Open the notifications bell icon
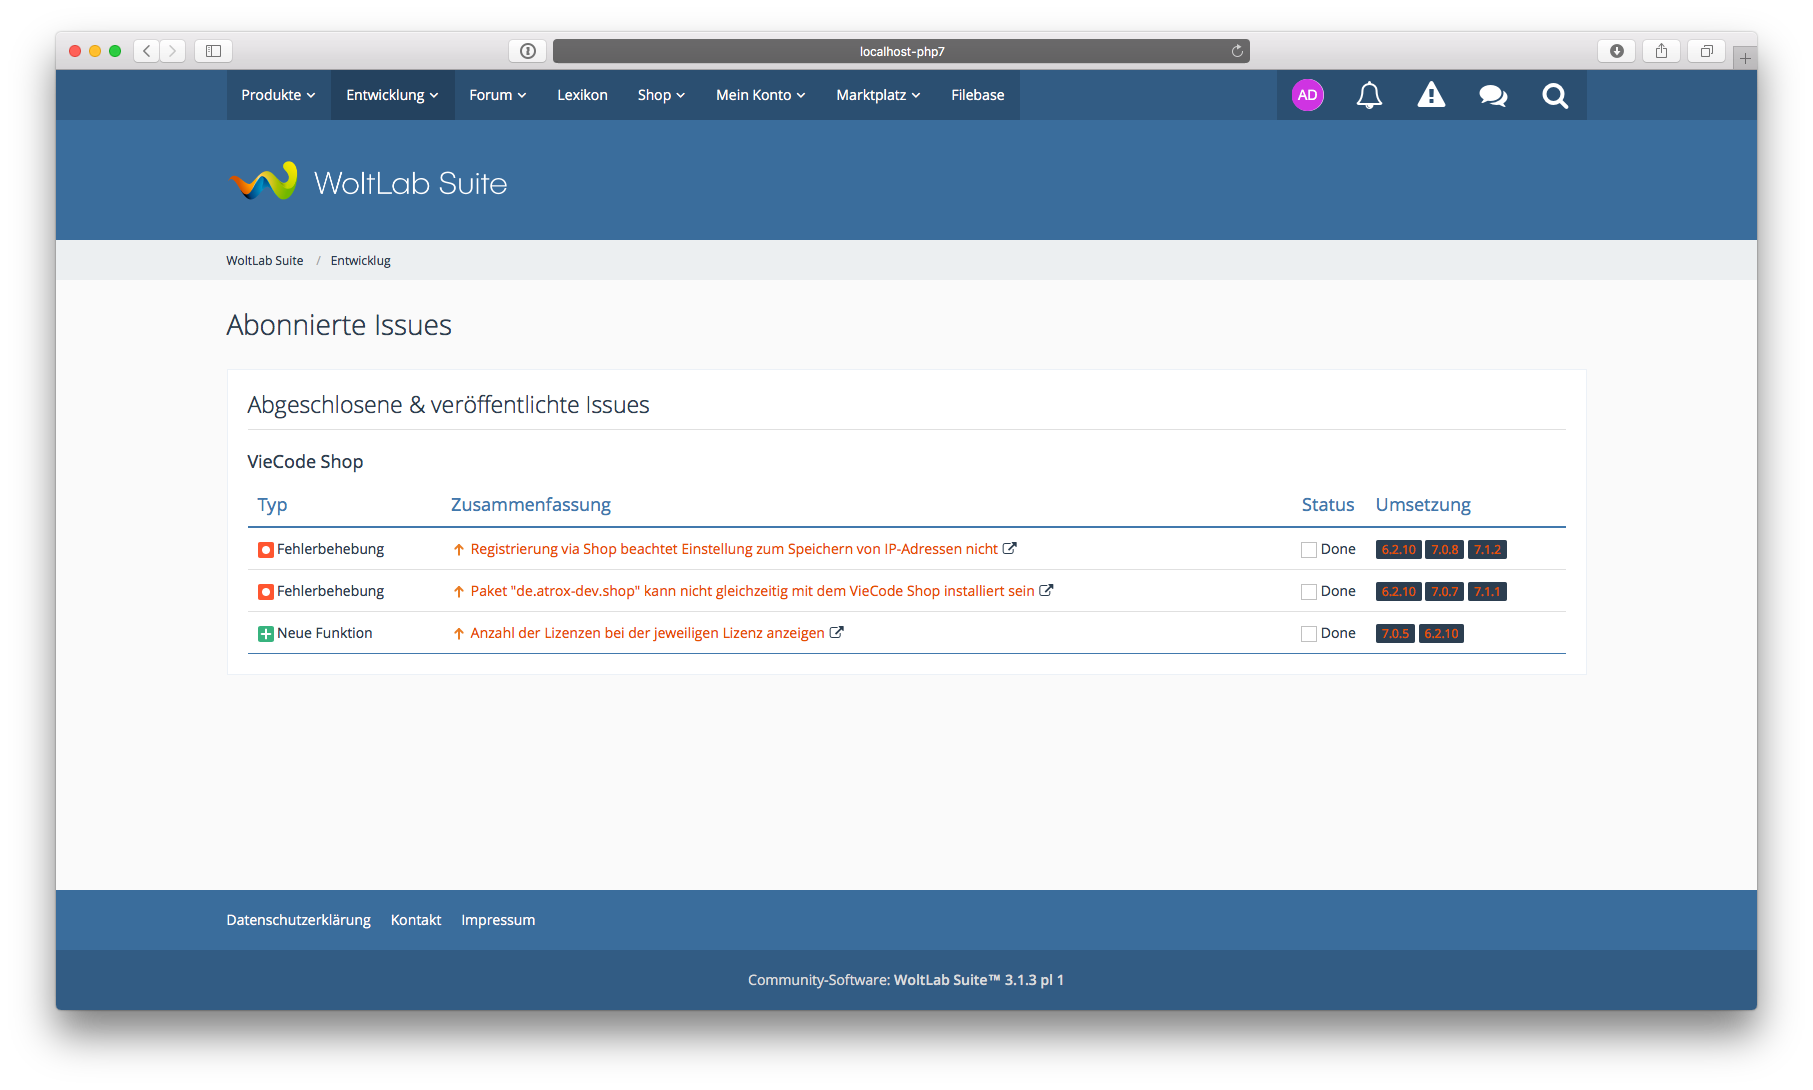This screenshot has height=1090, width=1813. pos(1369,95)
